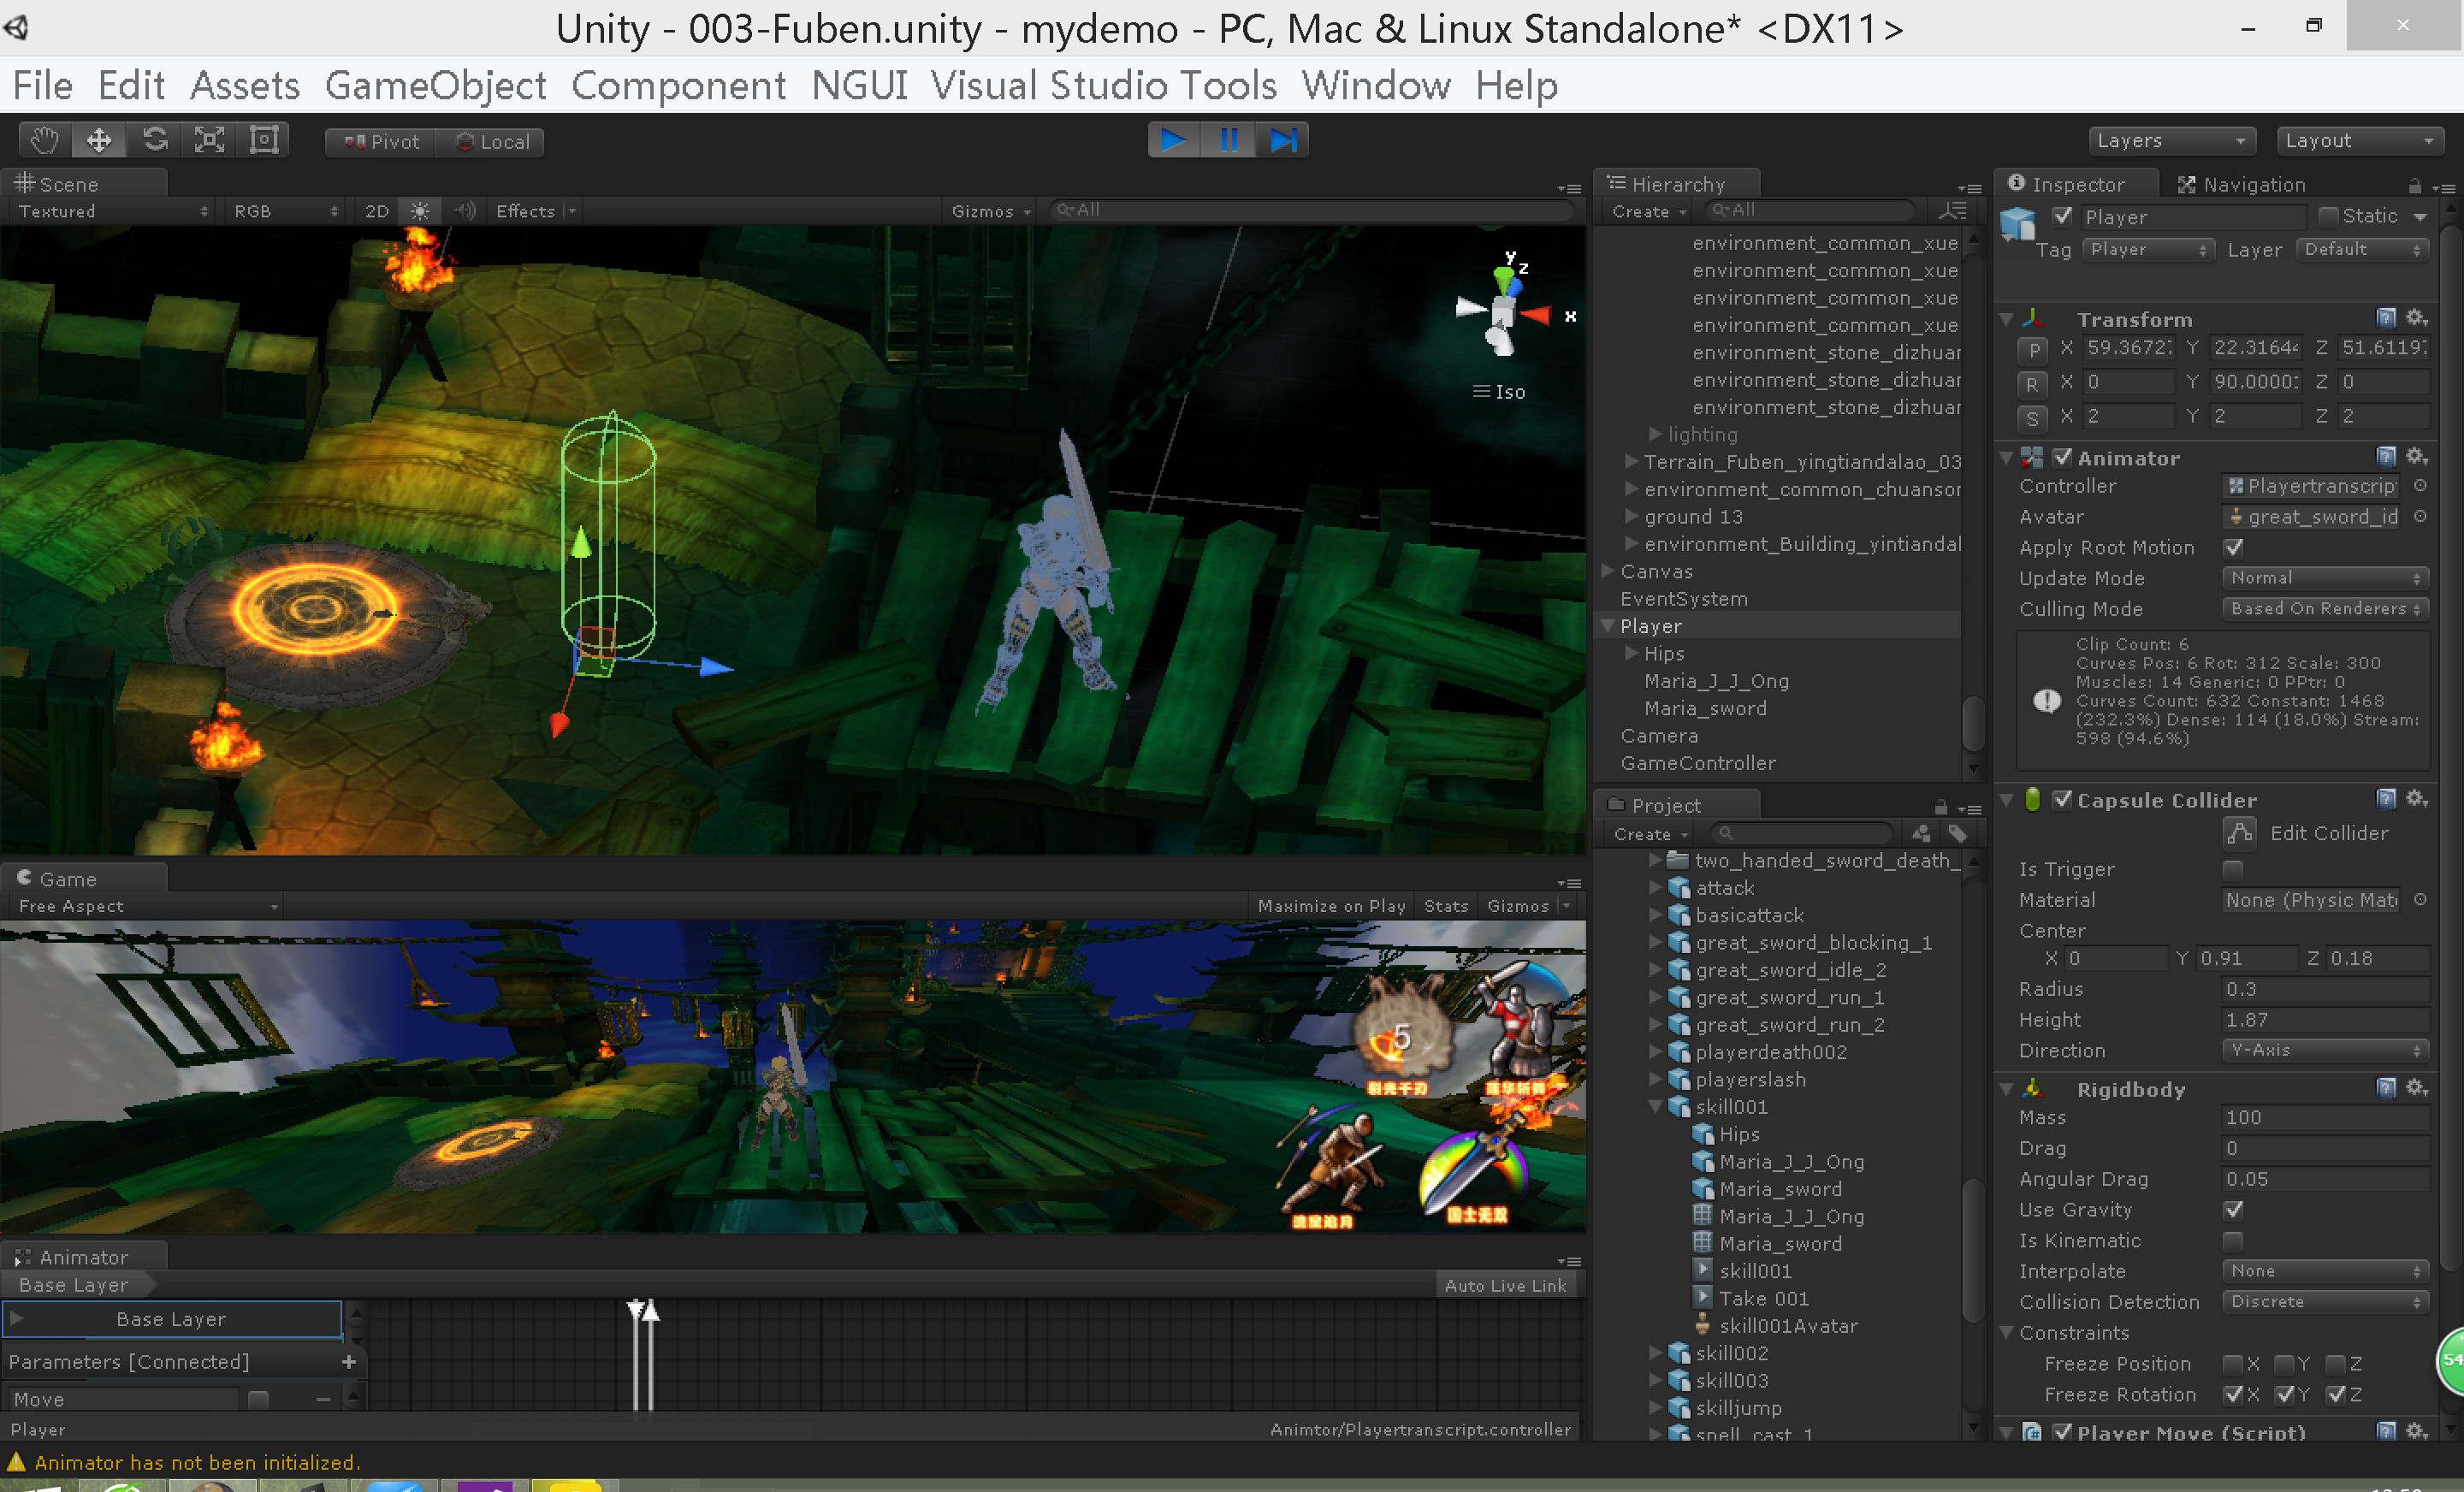Open the Layer dropdown set to Default

[x=2362, y=249]
